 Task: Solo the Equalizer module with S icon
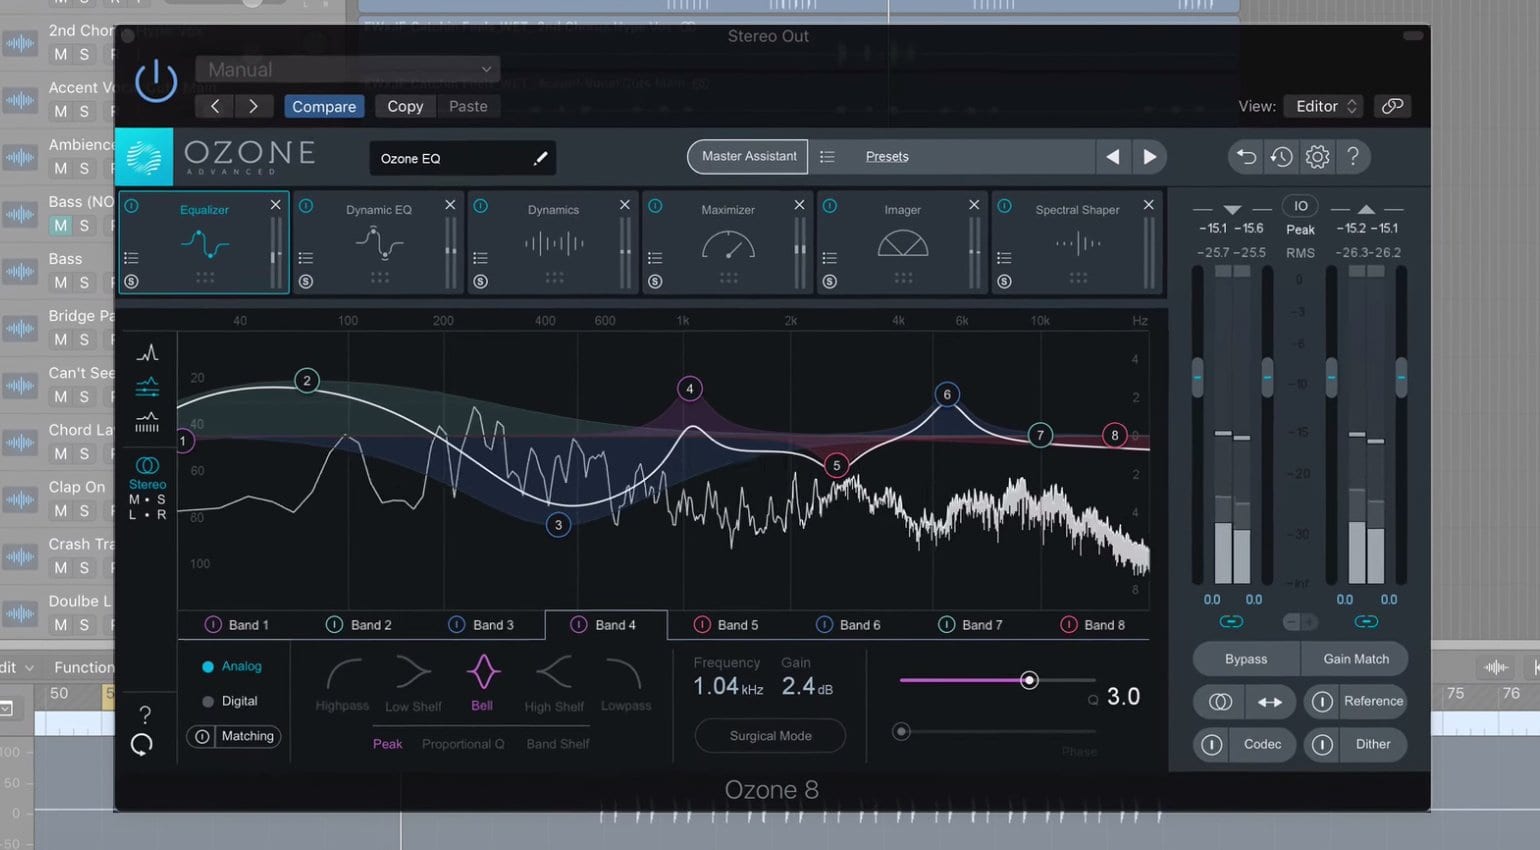(131, 282)
